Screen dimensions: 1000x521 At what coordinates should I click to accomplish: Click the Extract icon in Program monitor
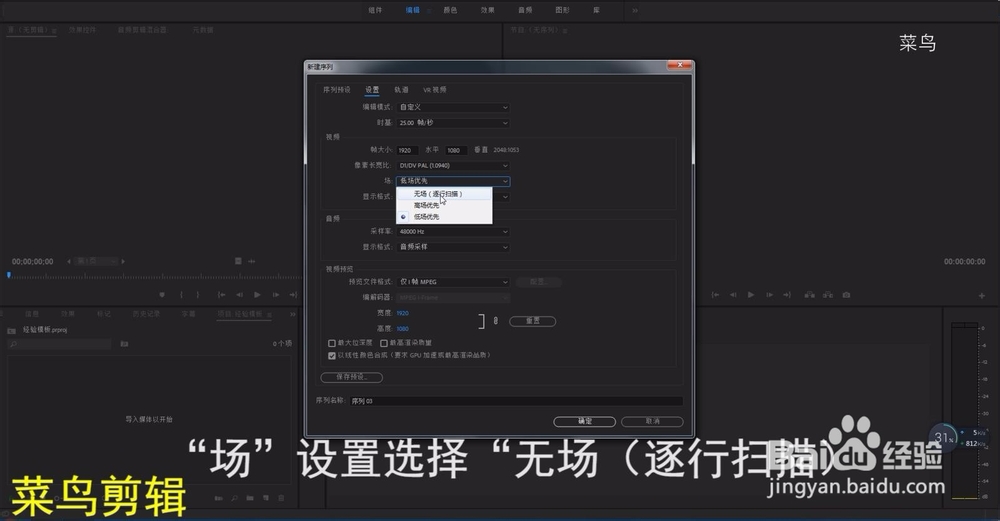[x=828, y=295]
